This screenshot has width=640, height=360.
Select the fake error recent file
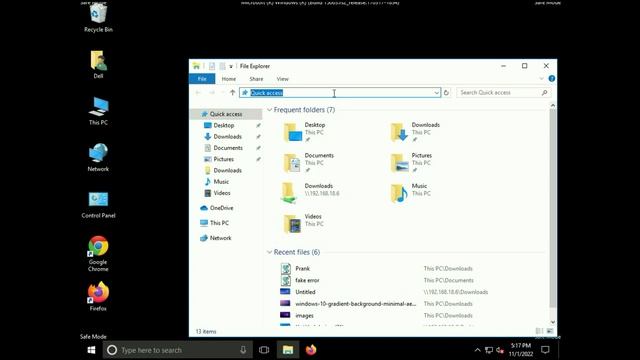(307, 280)
